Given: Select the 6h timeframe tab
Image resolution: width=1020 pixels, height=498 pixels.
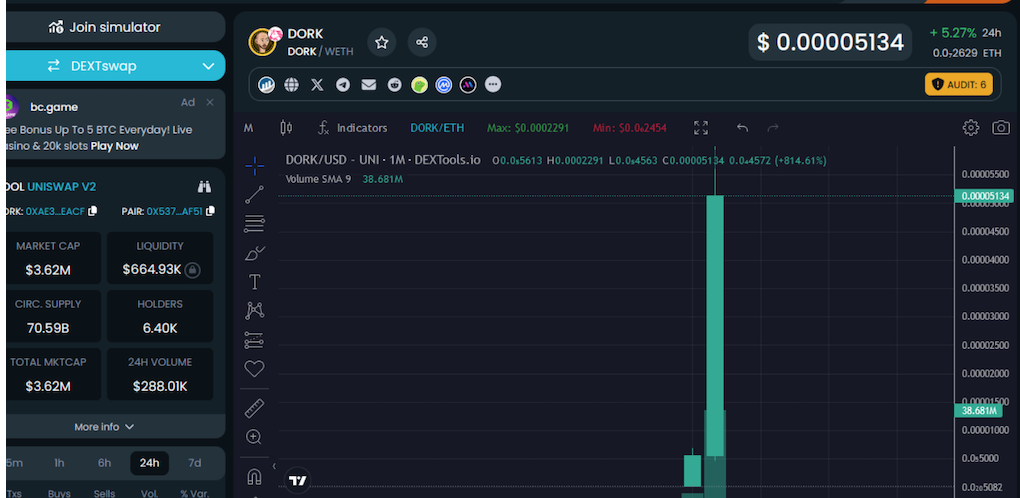Looking at the screenshot, I should point(104,463).
